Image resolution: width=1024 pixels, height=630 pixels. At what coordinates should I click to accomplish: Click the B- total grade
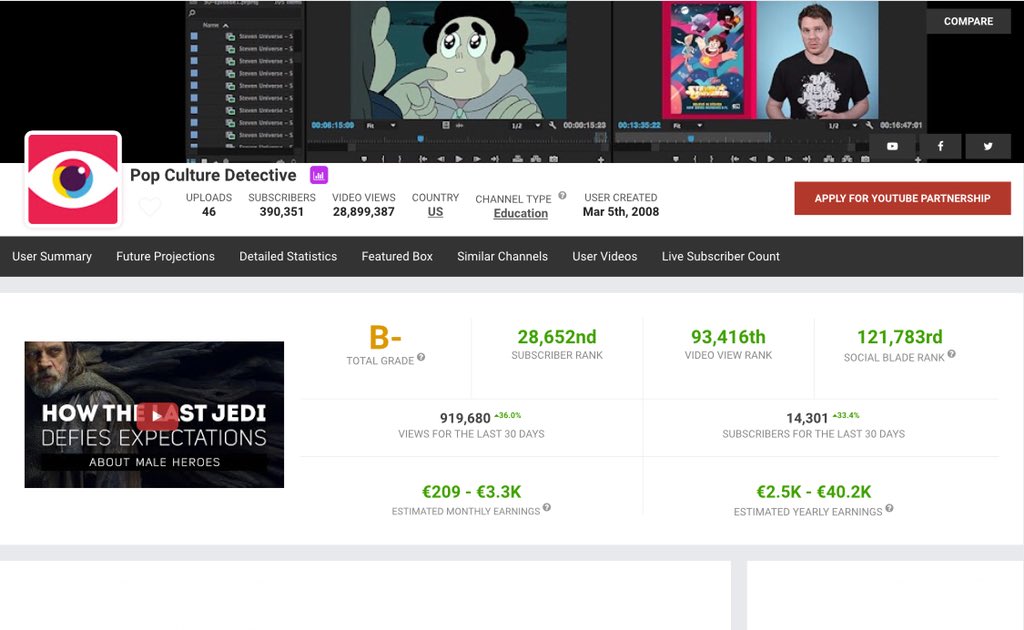tap(385, 338)
